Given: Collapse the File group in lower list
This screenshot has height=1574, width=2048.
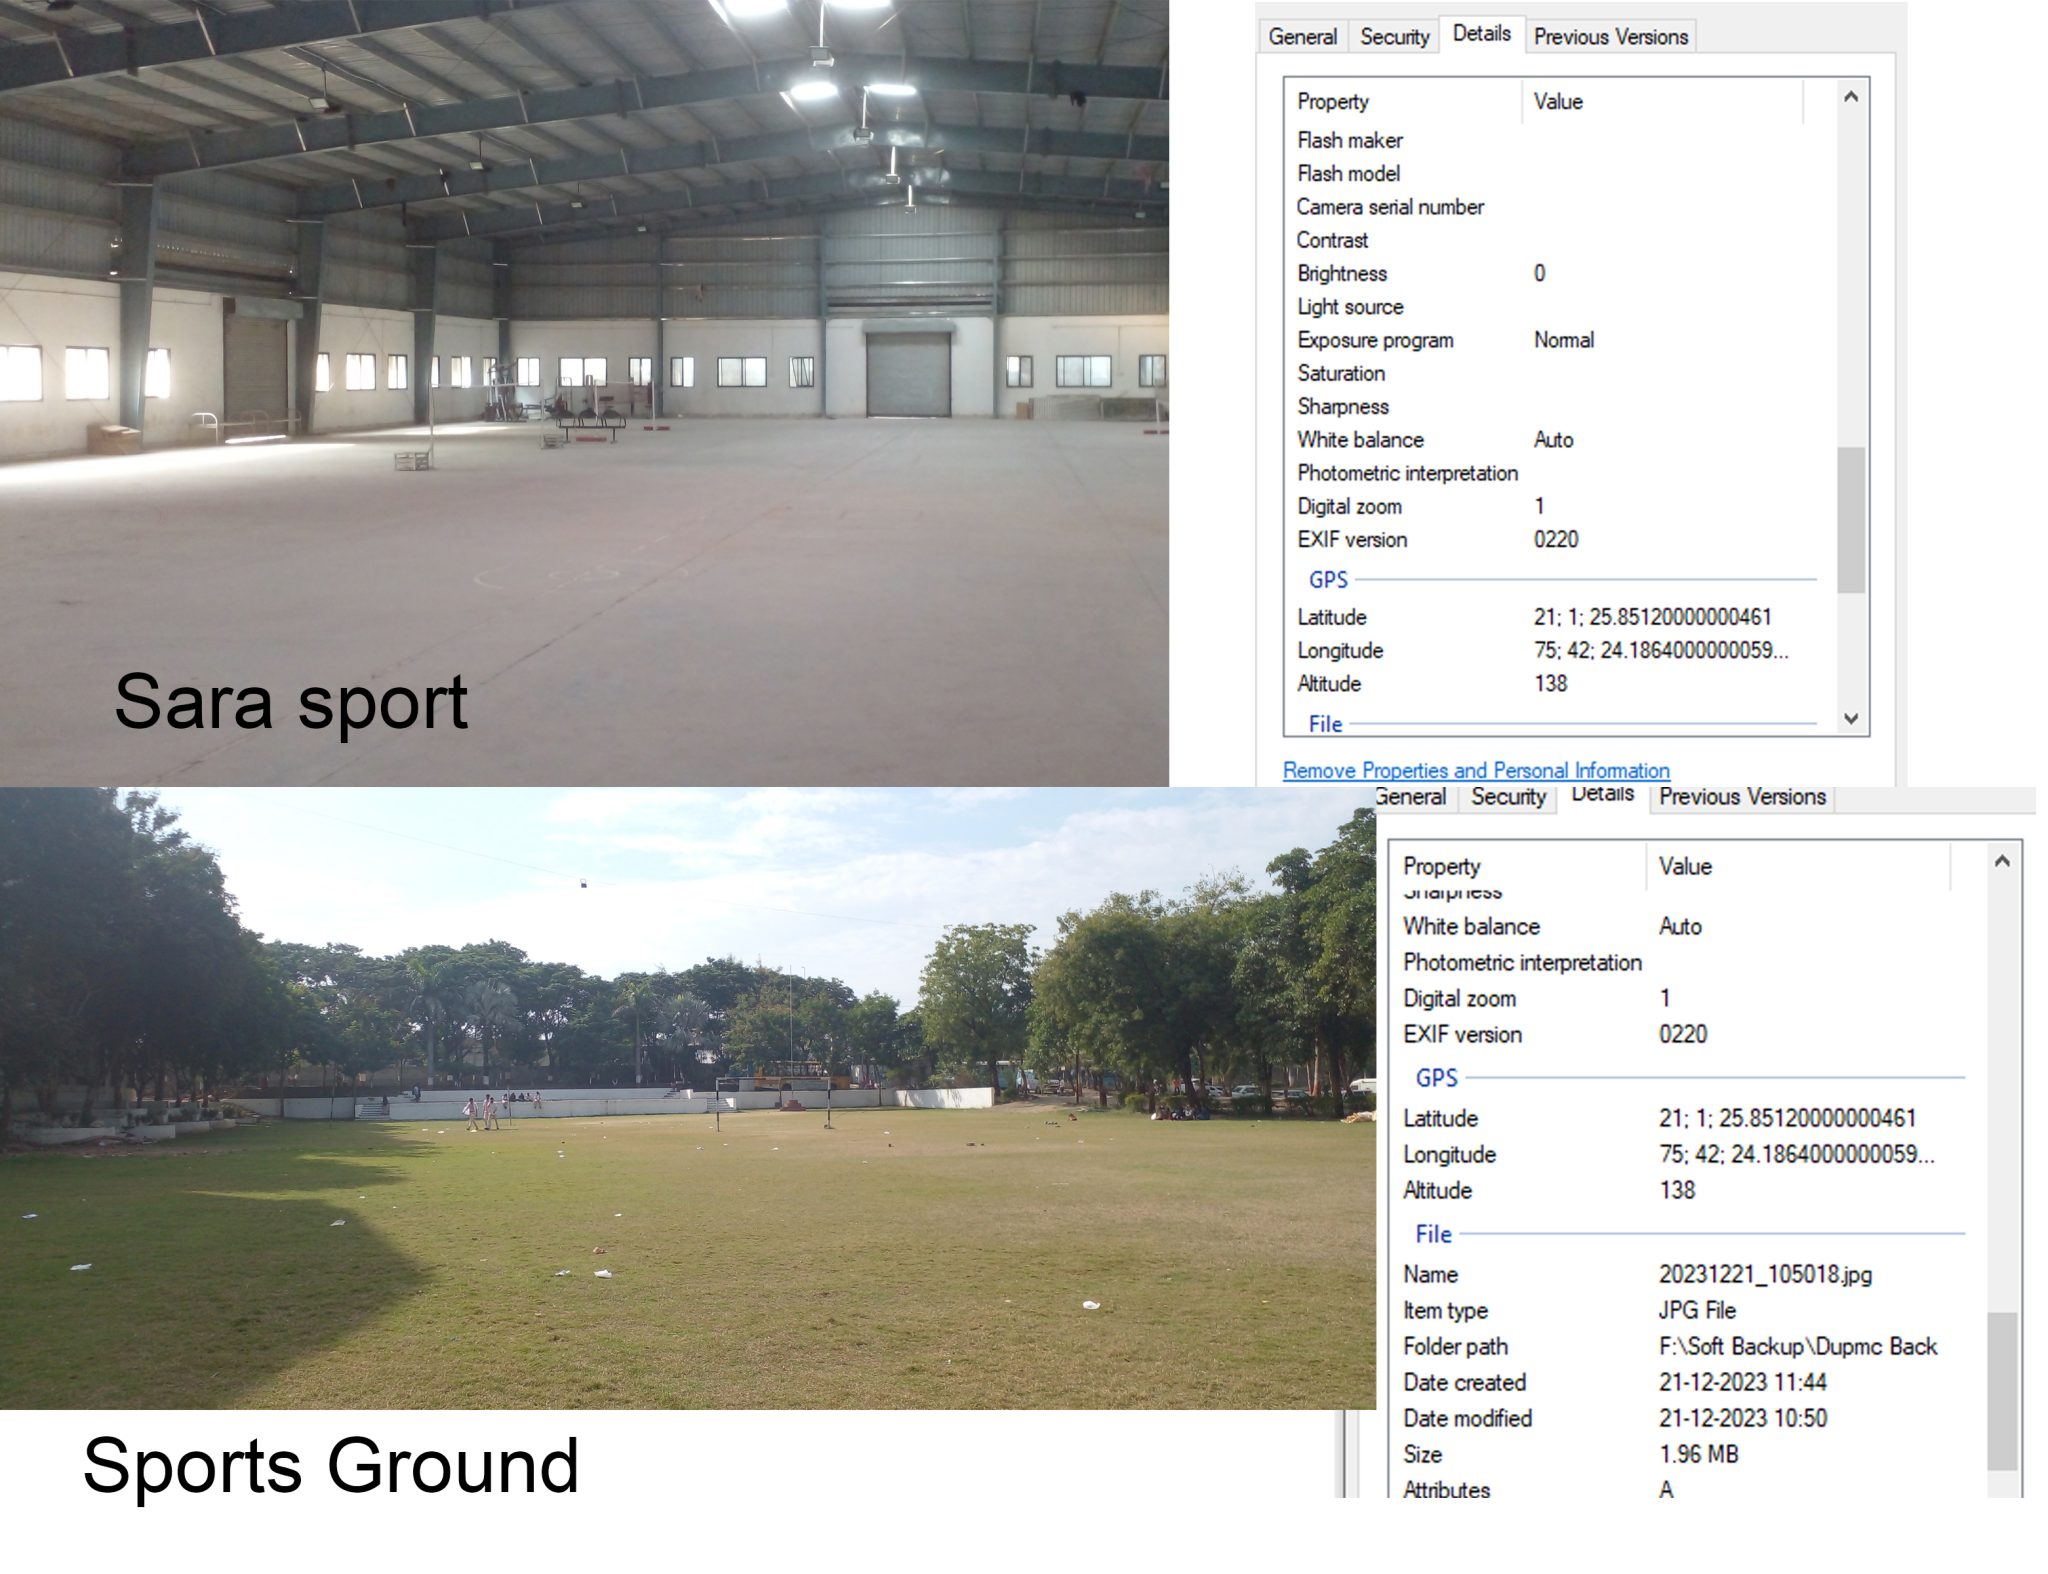Looking at the screenshot, I should point(1433,1234).
